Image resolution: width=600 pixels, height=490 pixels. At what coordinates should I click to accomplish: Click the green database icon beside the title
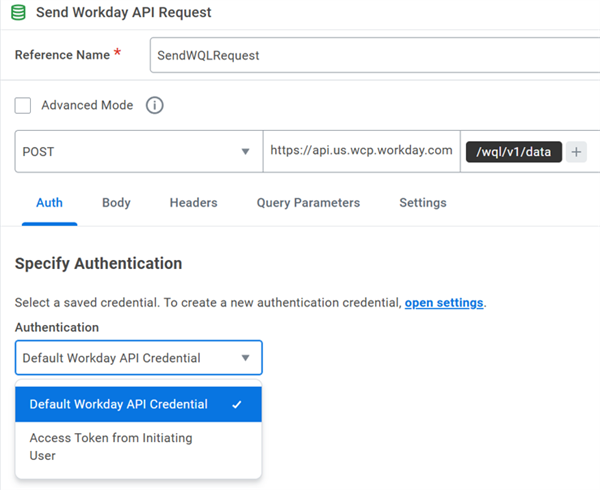tap(18, 12)
